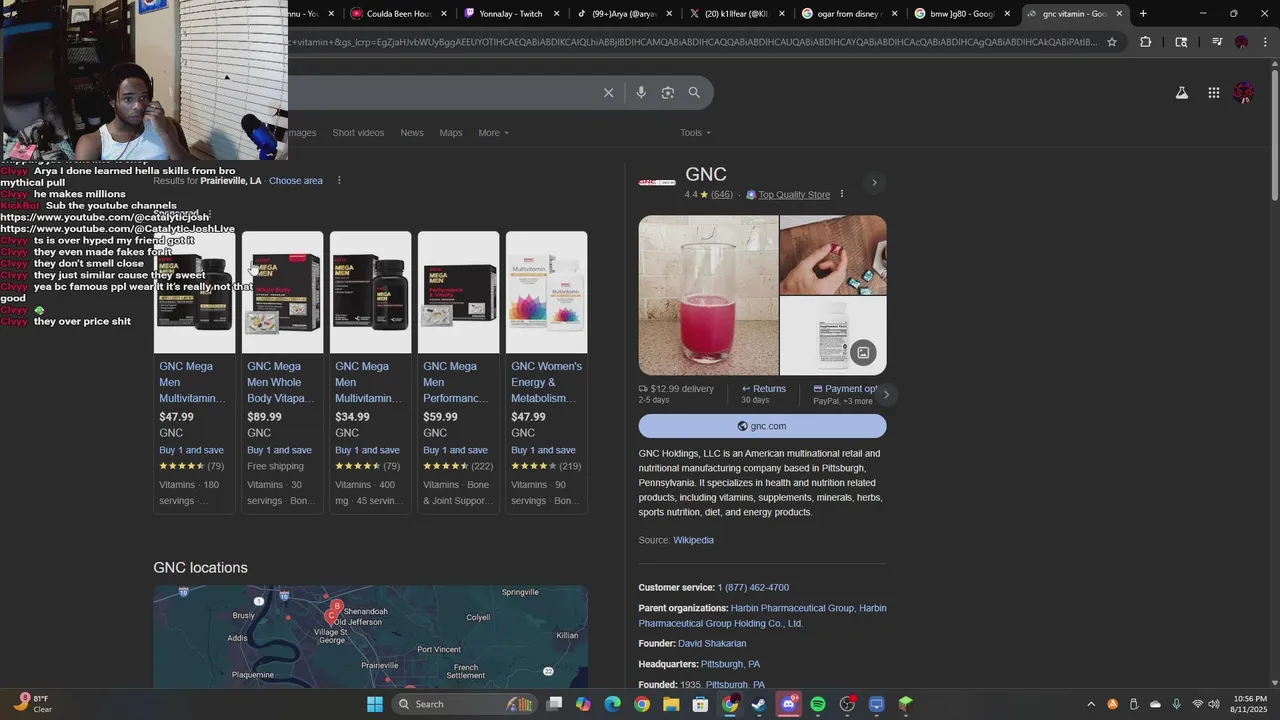Open File Explorer from the taskbar
The image size is (1280, 720).
tap(671, 704)
